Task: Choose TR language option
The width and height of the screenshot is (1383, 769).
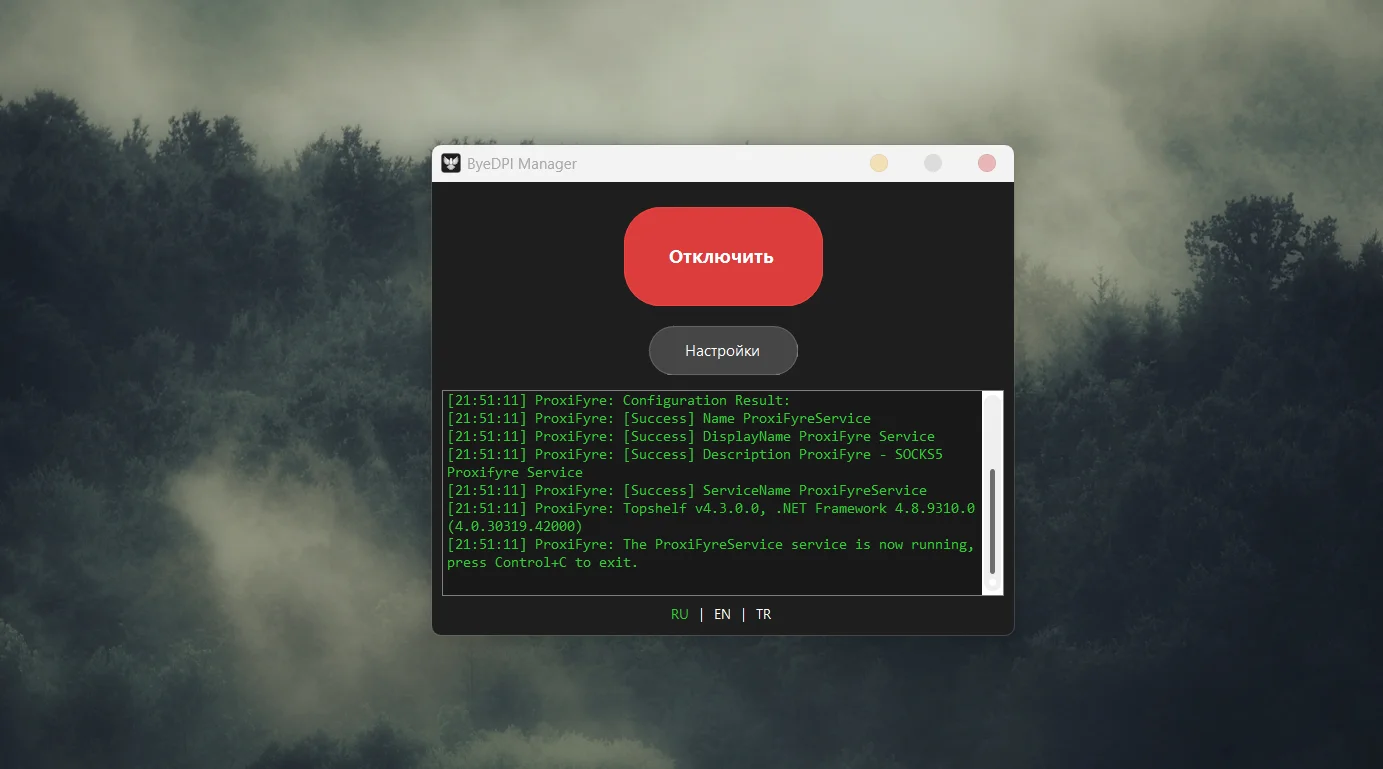Action: tap(763, 614)
